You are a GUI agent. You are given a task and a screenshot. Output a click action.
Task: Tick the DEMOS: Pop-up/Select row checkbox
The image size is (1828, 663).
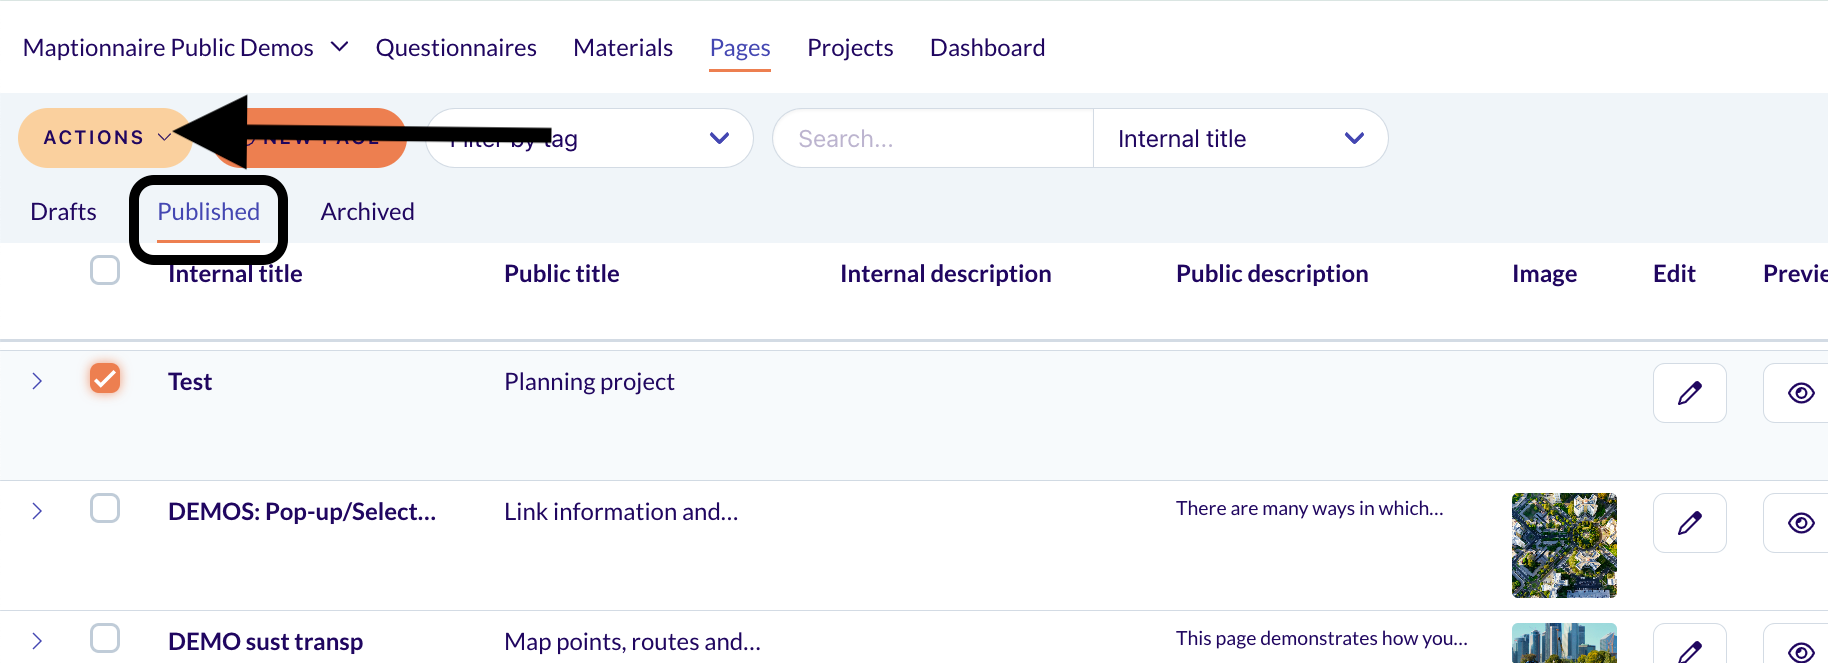coord(105,508)
